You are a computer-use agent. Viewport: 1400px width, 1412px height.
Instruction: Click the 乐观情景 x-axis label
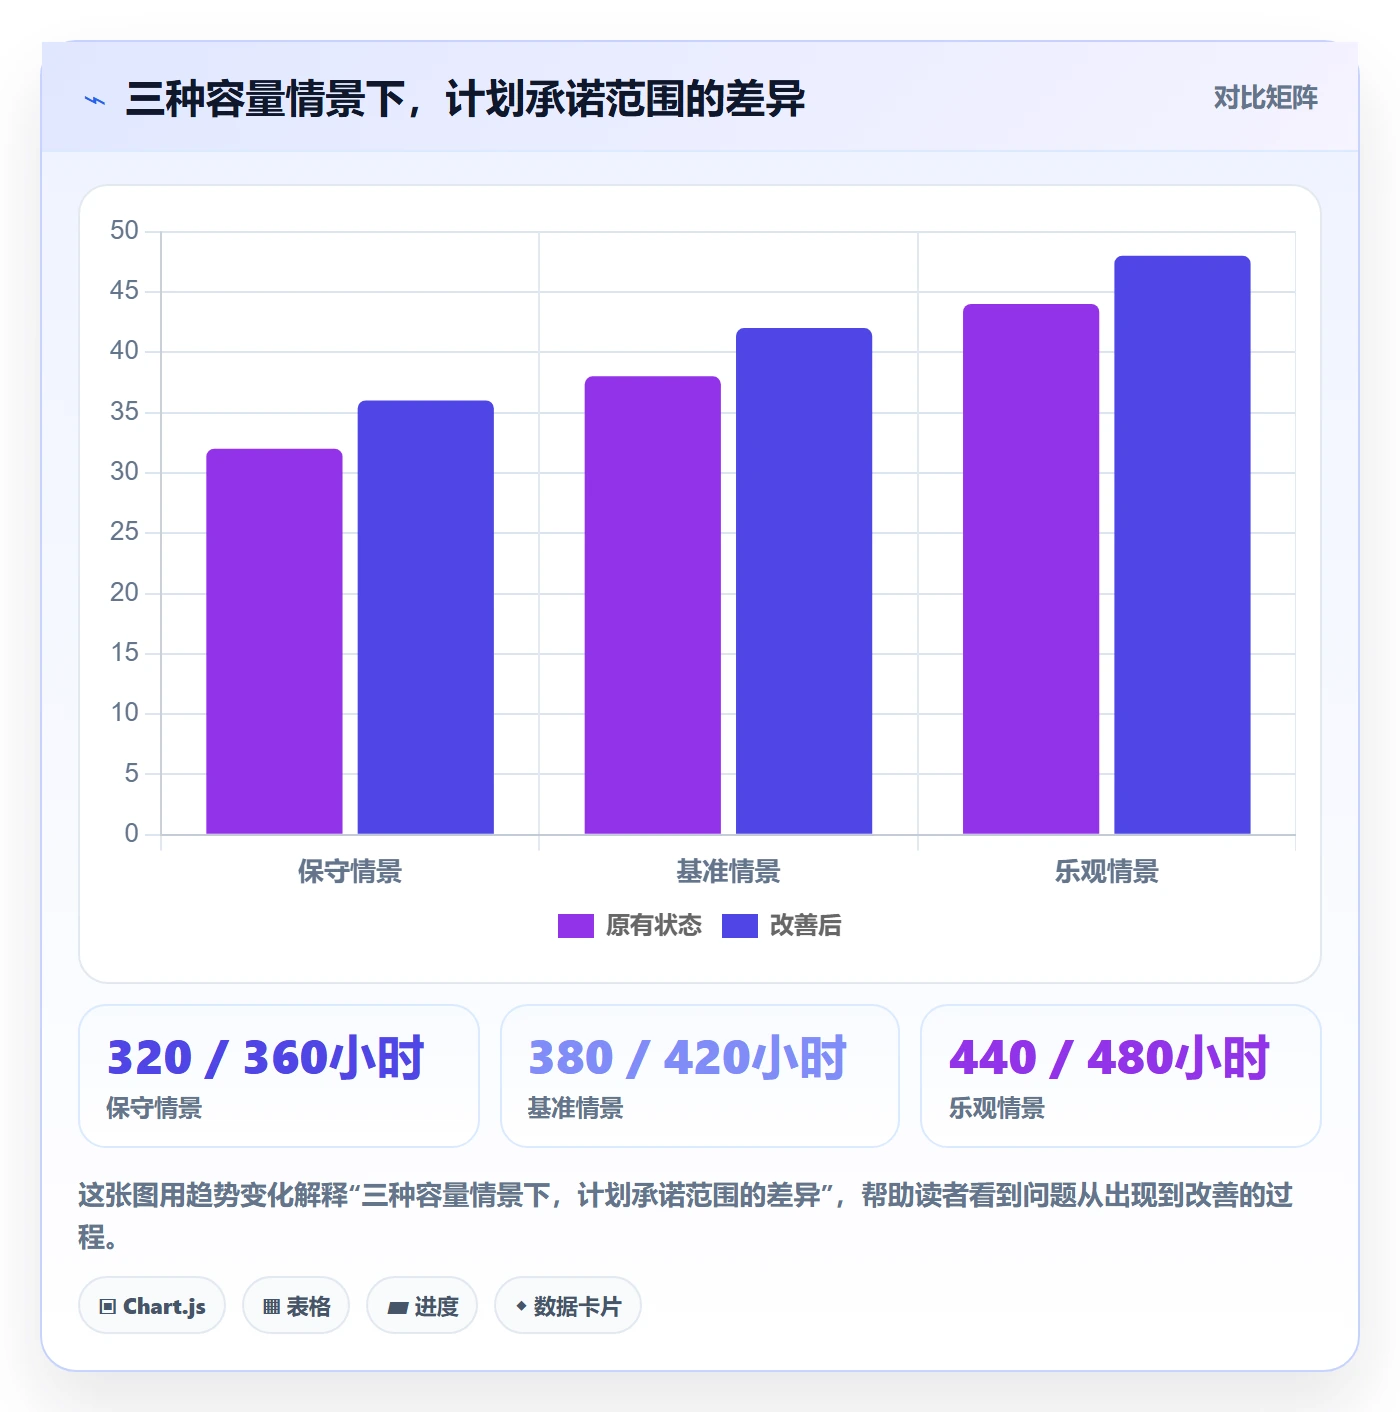[x=1106, y=872]
